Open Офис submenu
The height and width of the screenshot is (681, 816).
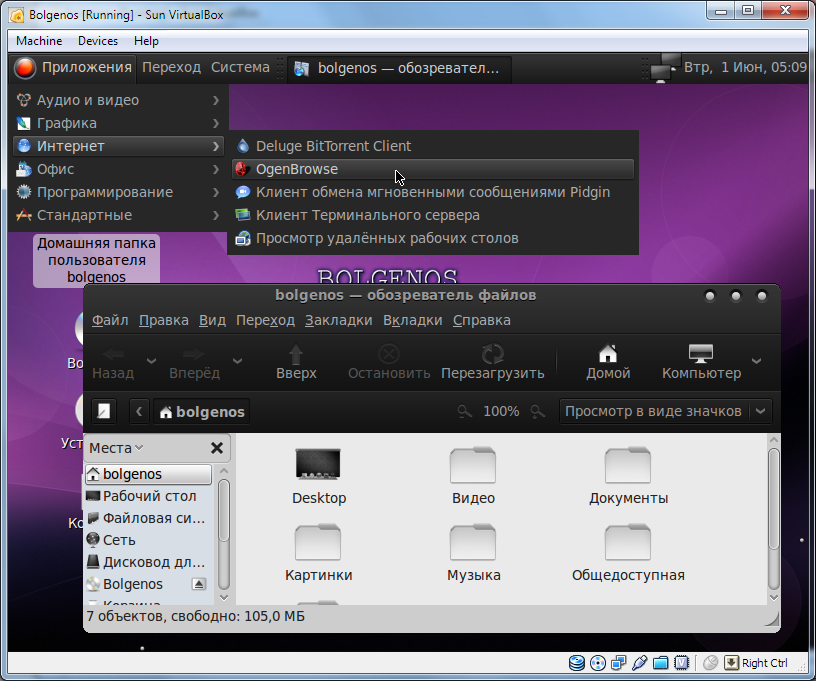click(x=118, y=169)
